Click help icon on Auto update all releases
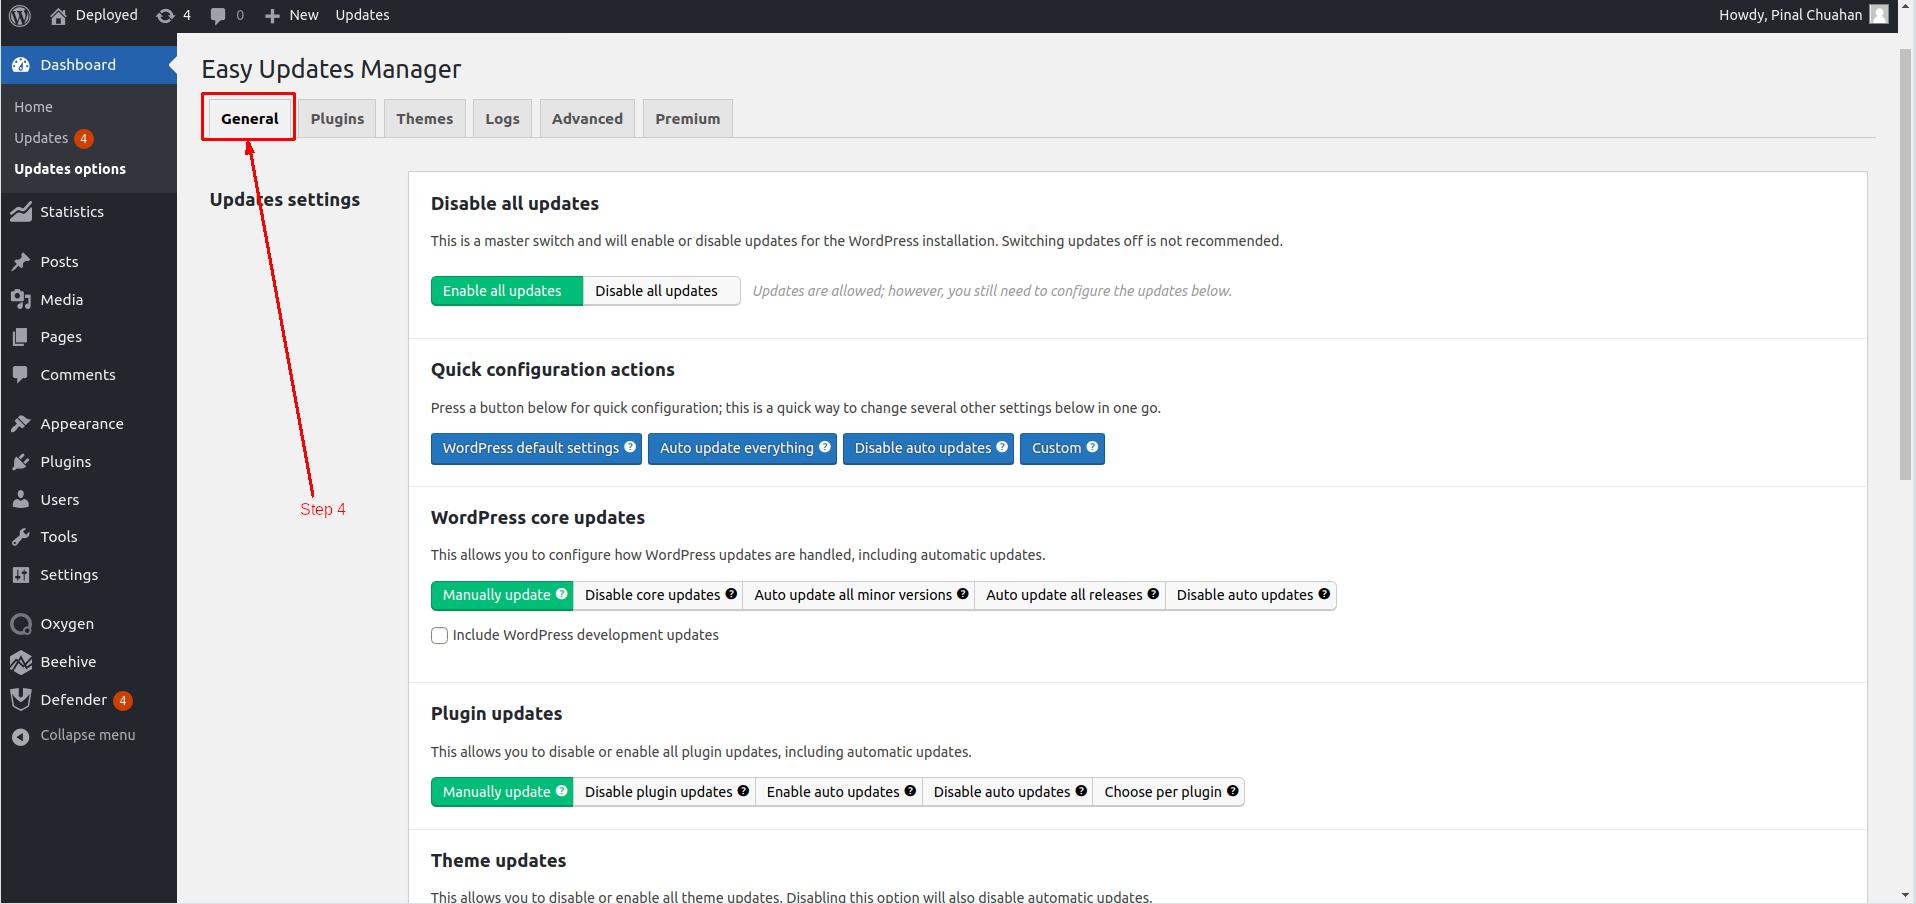1916x904 pixels. point(1153,594)
